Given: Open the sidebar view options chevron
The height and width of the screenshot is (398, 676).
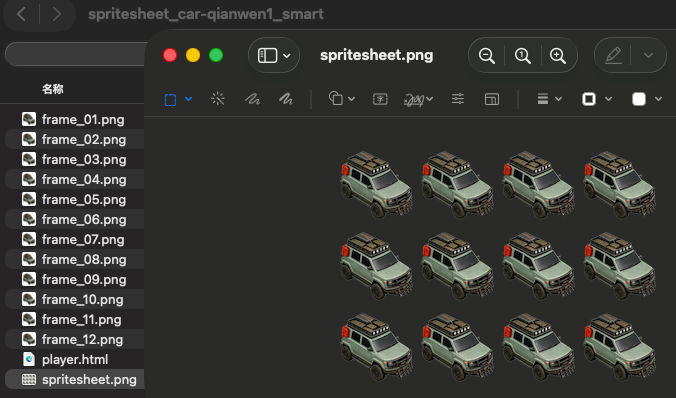Looking at the screenshot, I should click(287, 56).
